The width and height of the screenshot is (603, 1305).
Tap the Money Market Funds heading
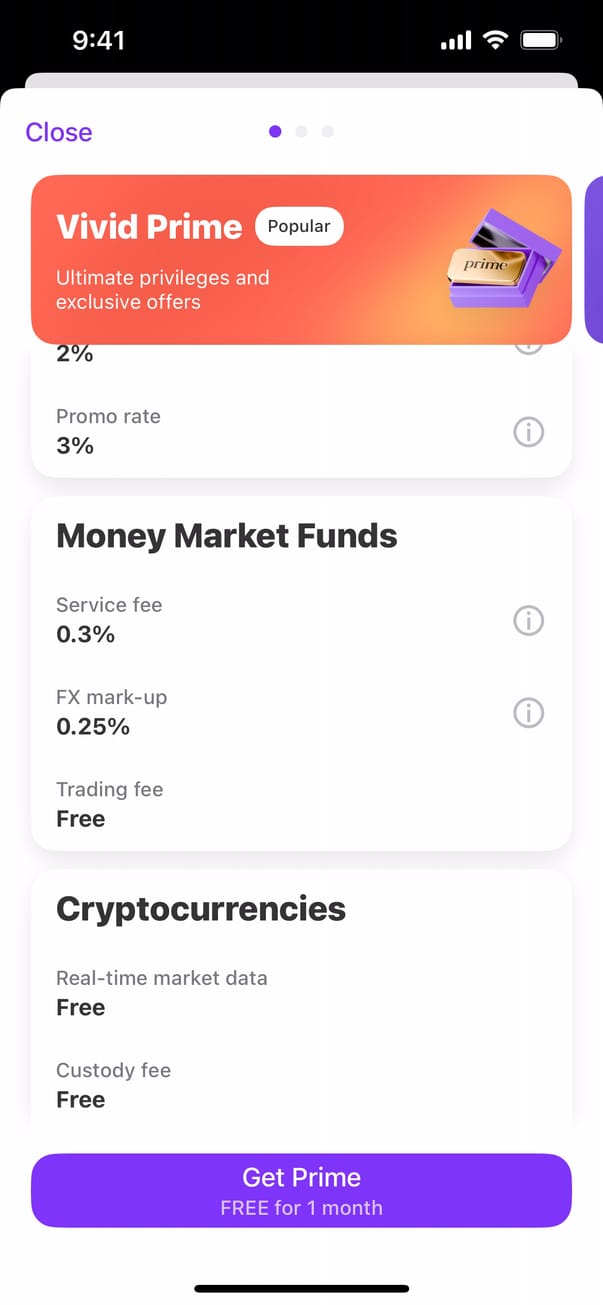tap(227, 536)
